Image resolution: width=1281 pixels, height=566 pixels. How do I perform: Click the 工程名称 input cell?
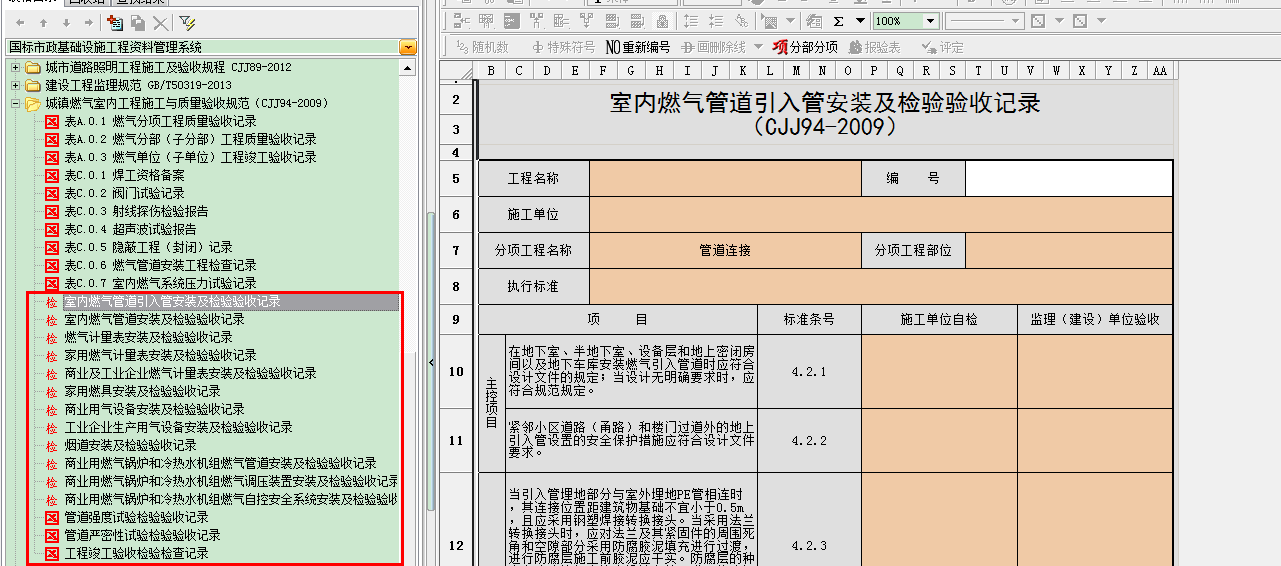[725, 179]
